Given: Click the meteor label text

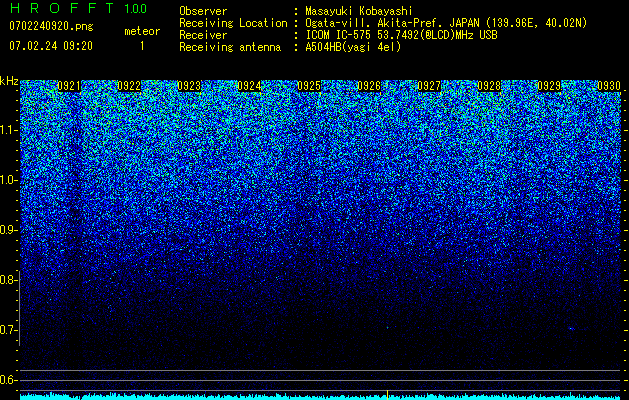Looking at the screenshot, I should tap(142, 31).
